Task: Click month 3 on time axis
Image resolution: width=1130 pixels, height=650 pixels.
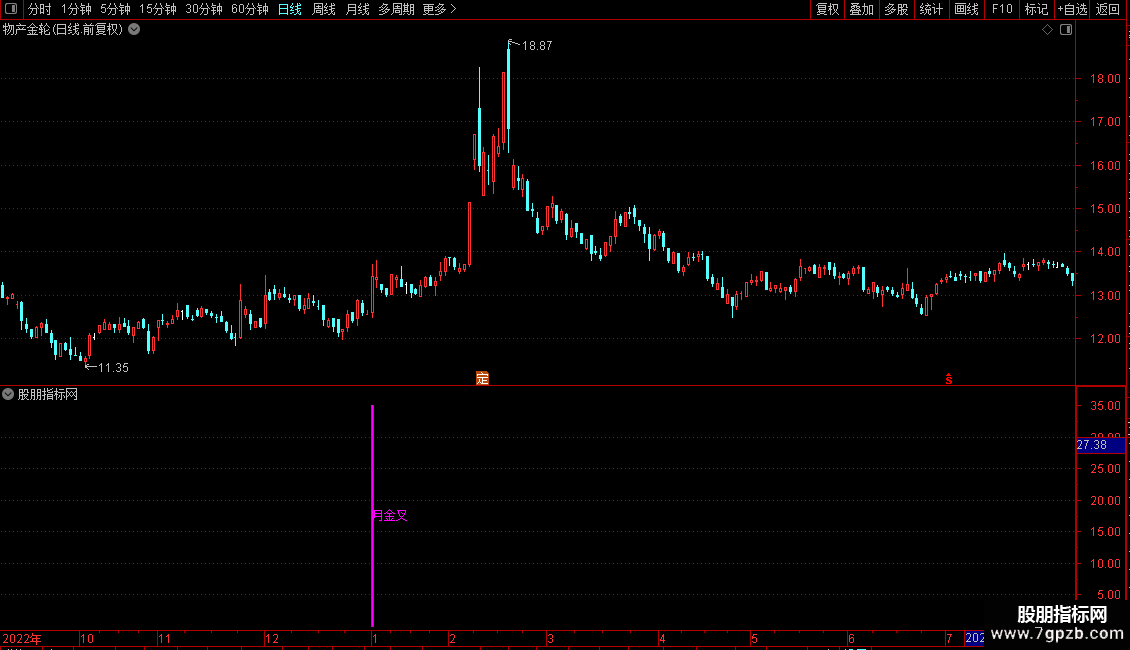Action: 551,638
